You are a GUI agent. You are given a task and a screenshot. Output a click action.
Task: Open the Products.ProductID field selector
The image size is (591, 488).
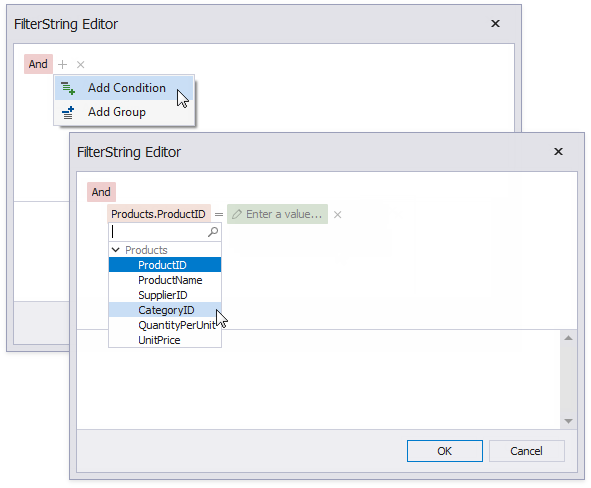(159, 214)
